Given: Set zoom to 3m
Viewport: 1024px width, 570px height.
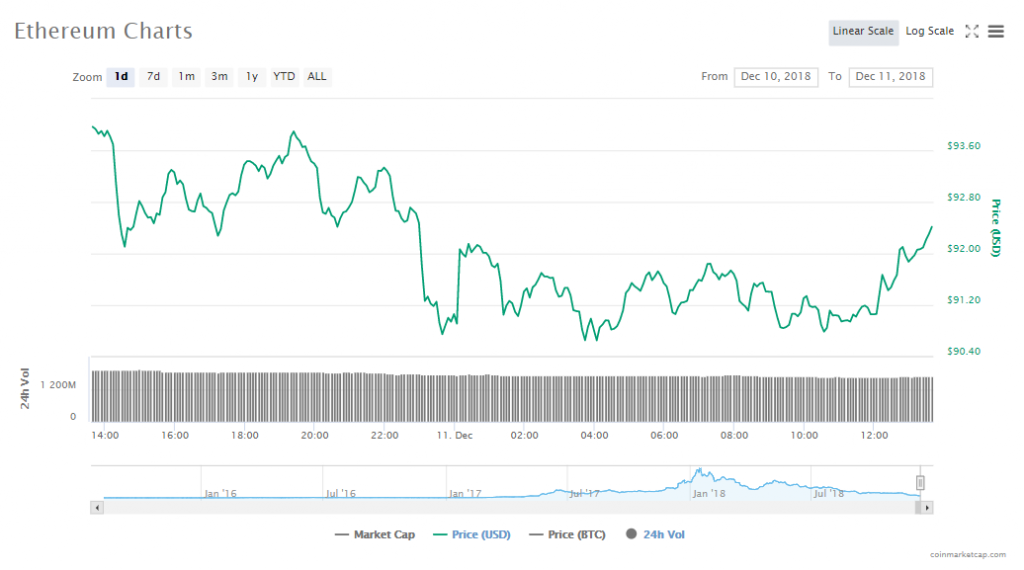Looking at the screenshot, I should pos(219,77).
